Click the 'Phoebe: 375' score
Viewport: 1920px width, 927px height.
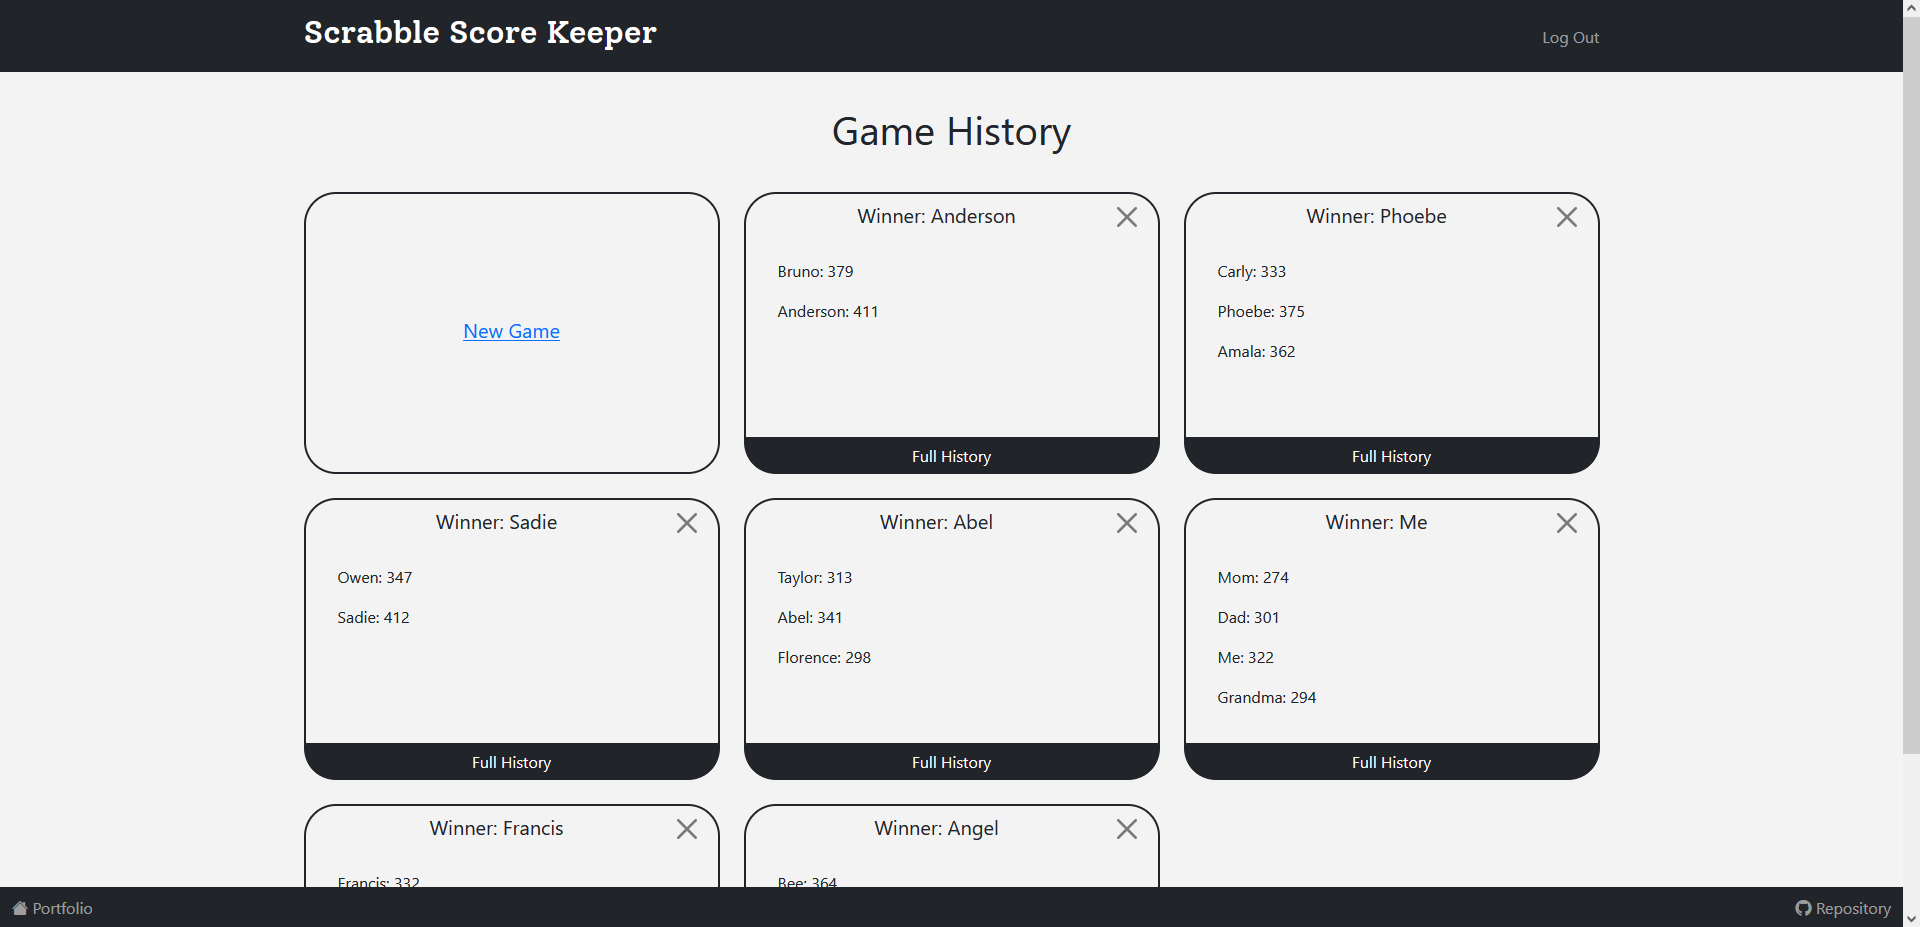click(x=1261, y=311)
